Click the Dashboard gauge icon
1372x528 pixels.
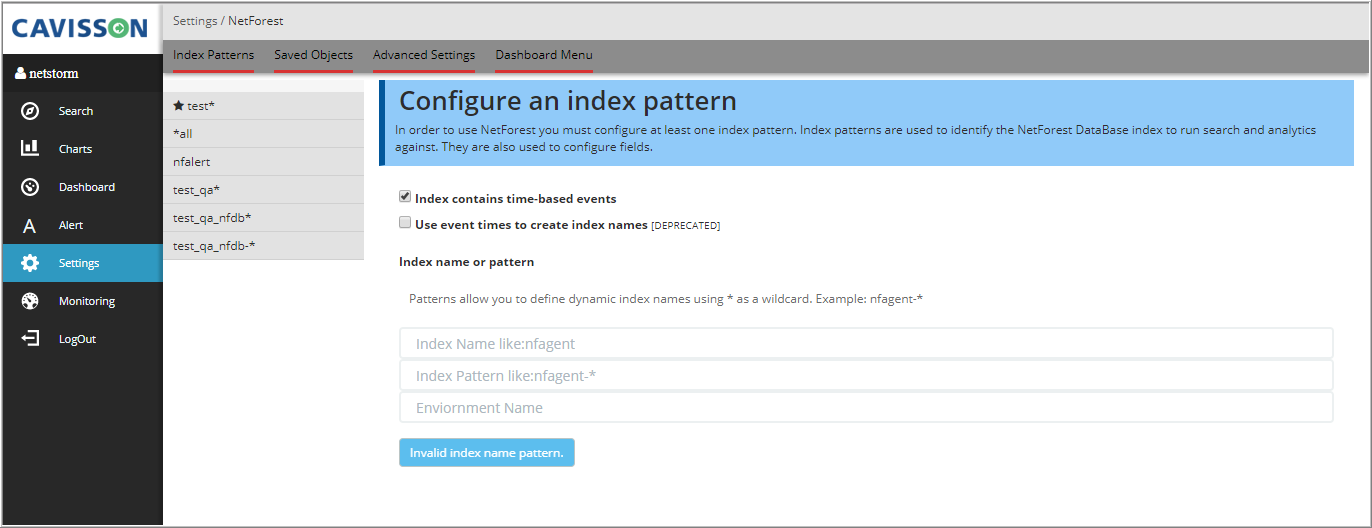tap(30, 187)
